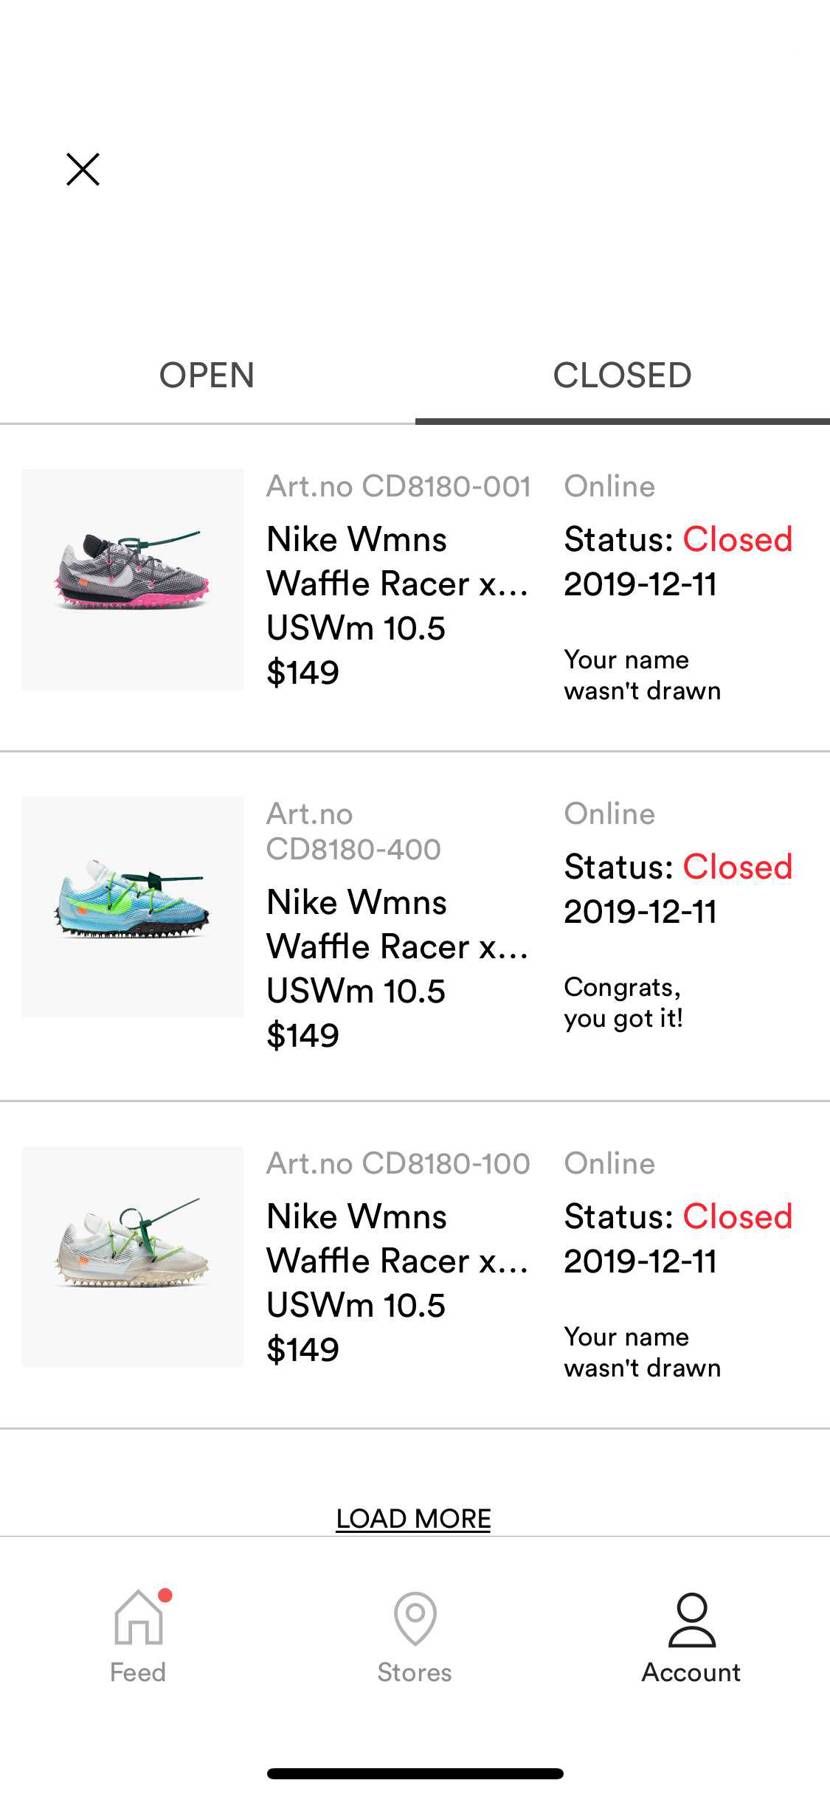The width and height of the screenshot is (830, 1797).
Task: Tap the LOAD MORE link
Action: click(x=413, y=1518)
